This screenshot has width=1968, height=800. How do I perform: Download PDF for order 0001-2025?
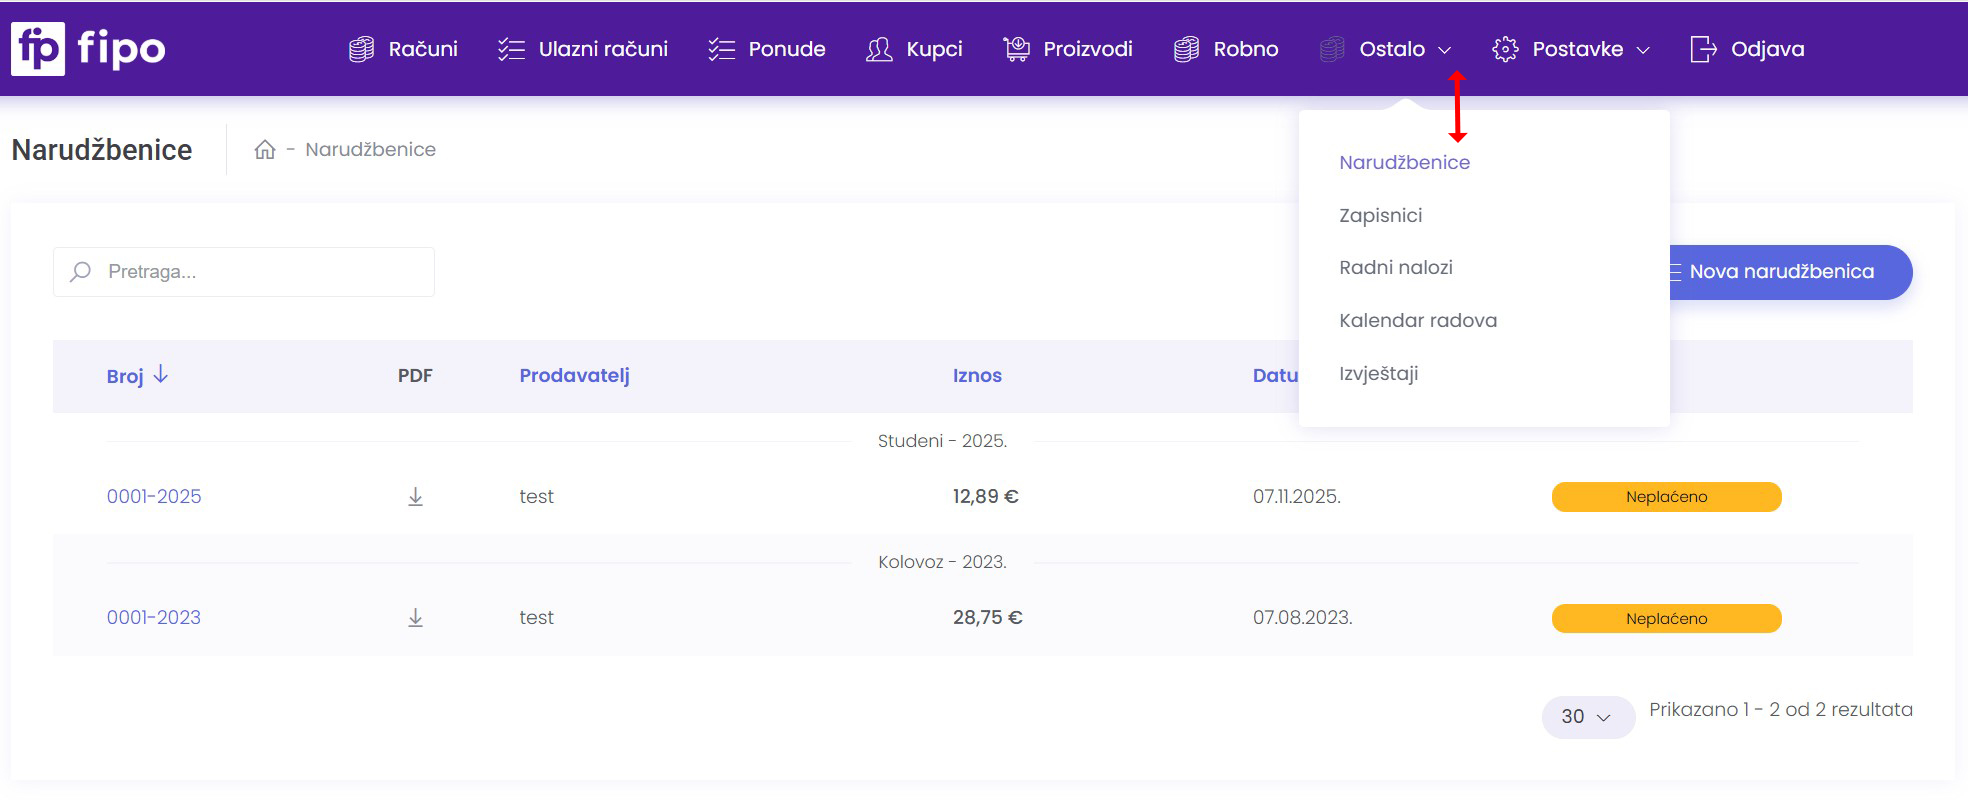pyautogui.click(x=415, y=497)
